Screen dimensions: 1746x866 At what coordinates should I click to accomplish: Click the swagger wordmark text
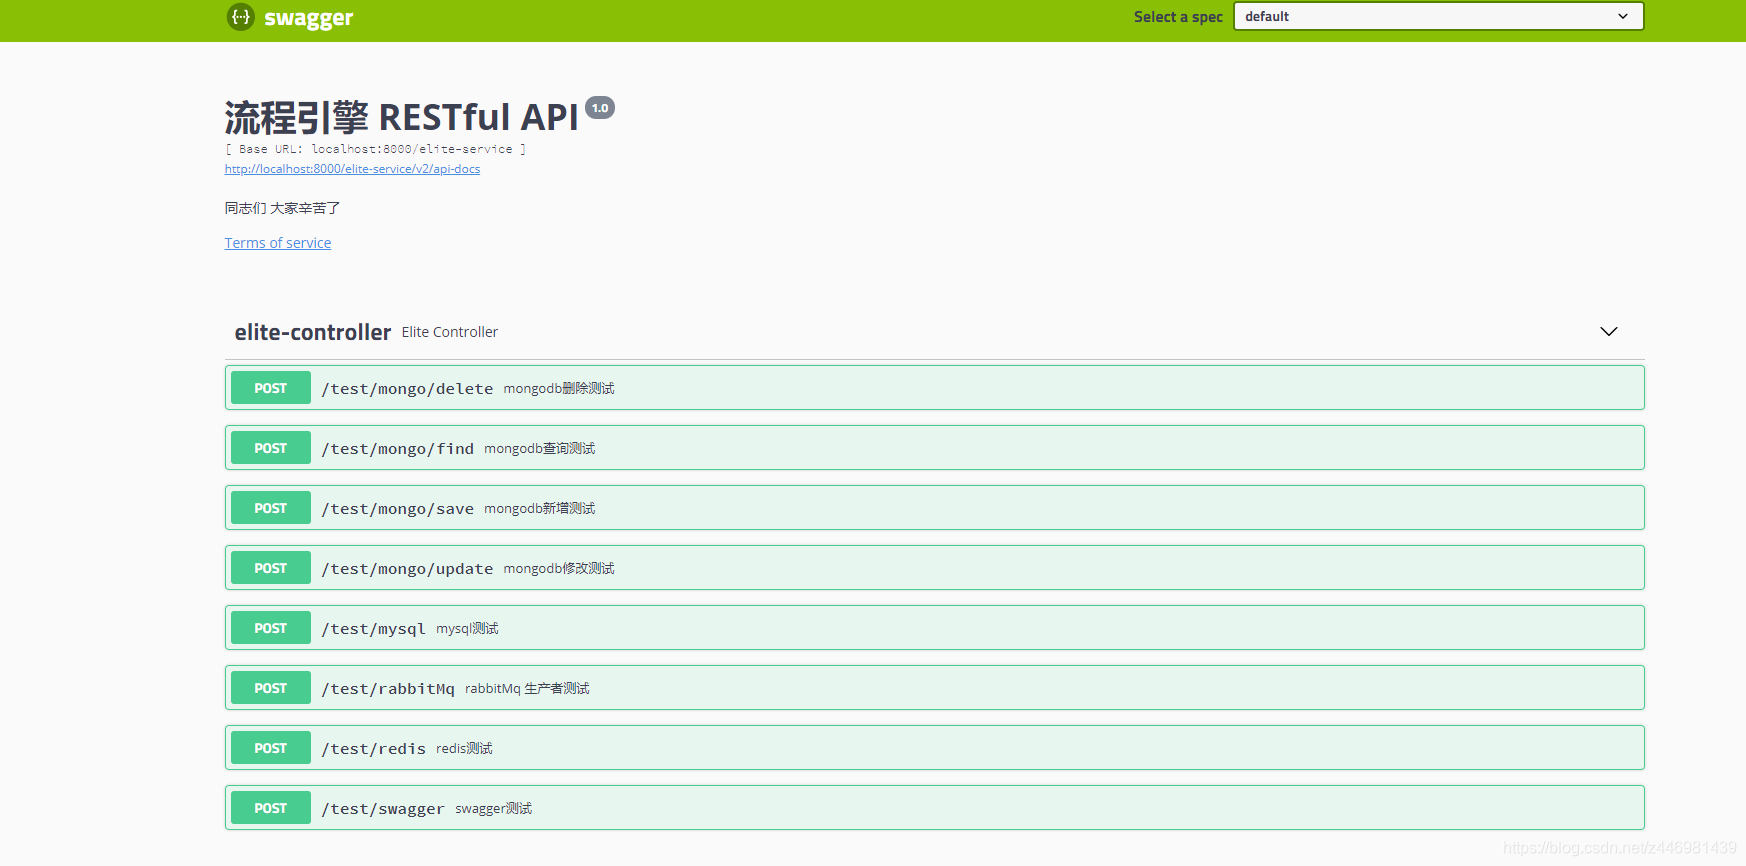(x=309, y=18)
